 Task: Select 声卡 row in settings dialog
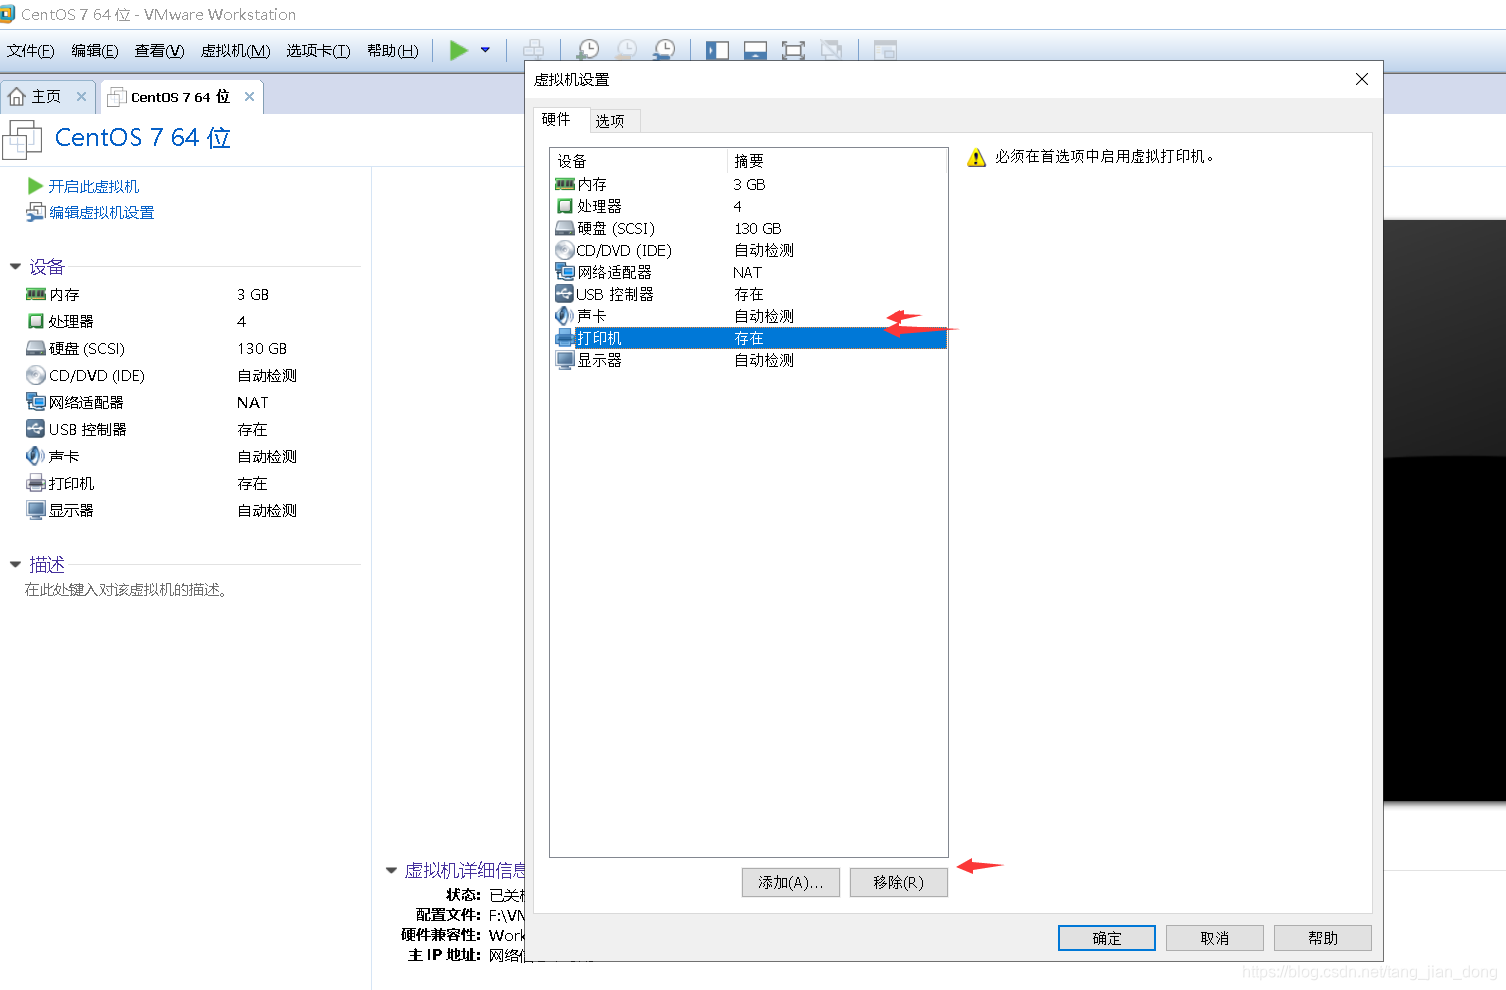pos(748,316)
